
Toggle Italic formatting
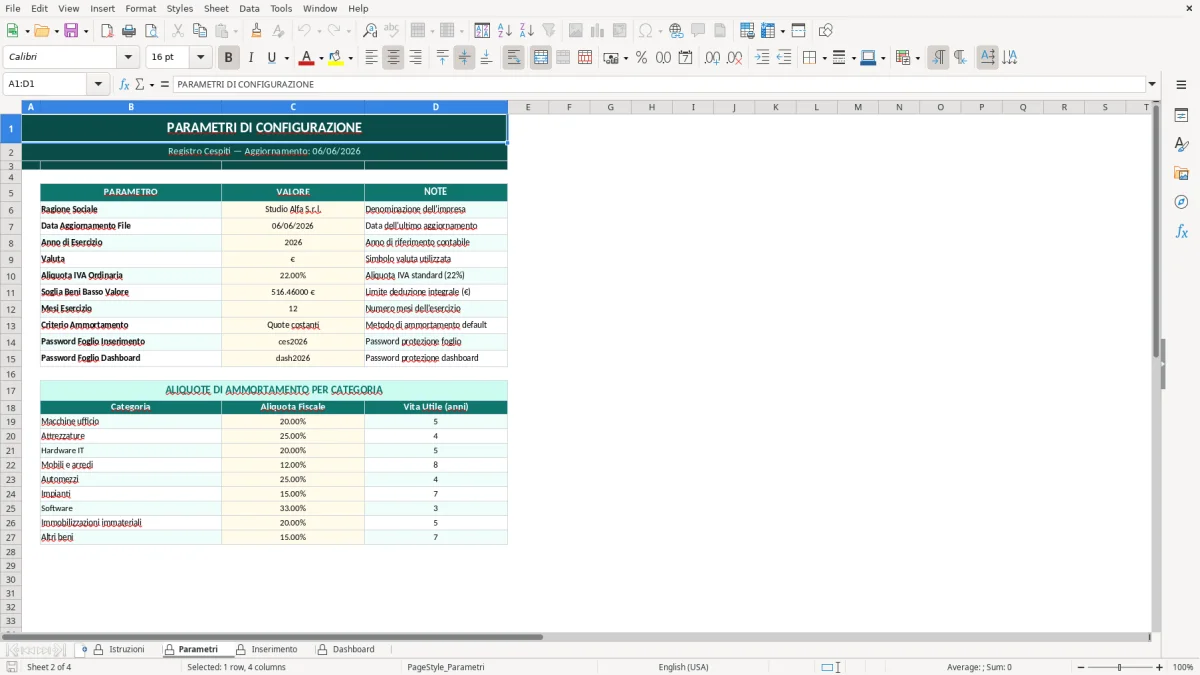tap(251, 58)
